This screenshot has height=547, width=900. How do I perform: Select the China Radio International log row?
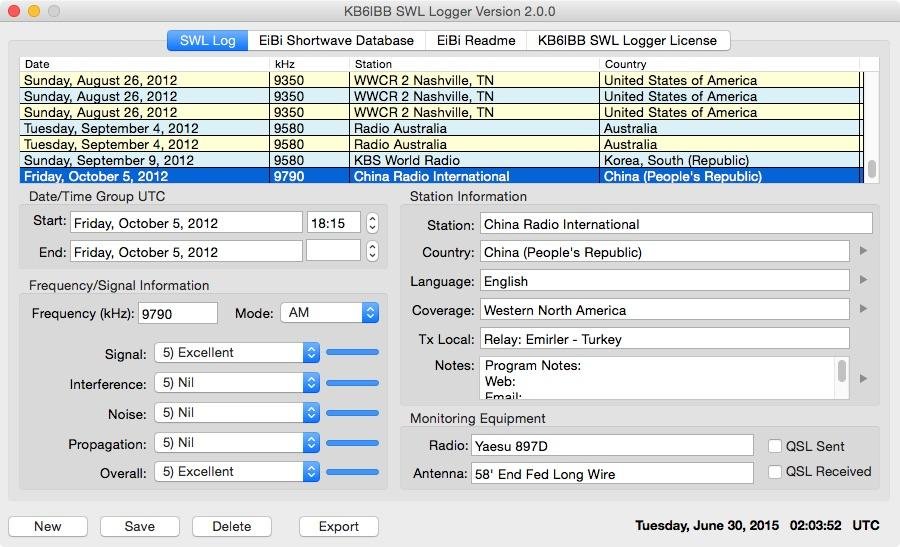click(441, 176)
